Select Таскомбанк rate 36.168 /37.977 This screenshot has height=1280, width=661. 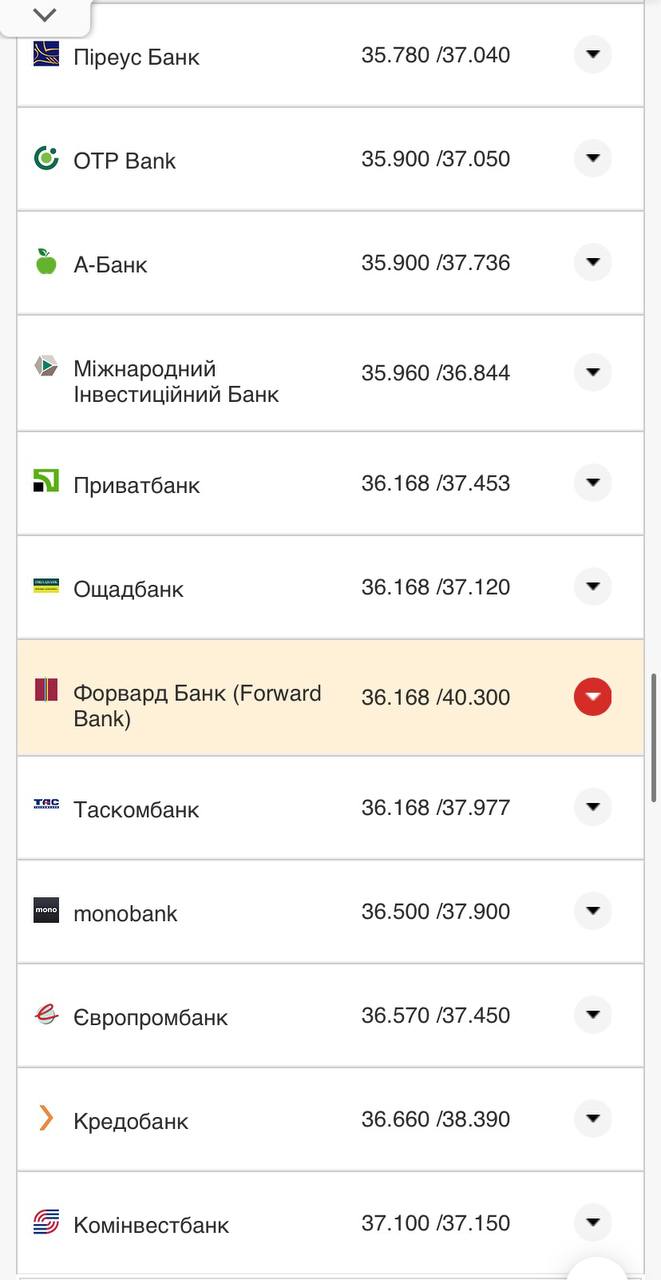(x=435, y=807)
